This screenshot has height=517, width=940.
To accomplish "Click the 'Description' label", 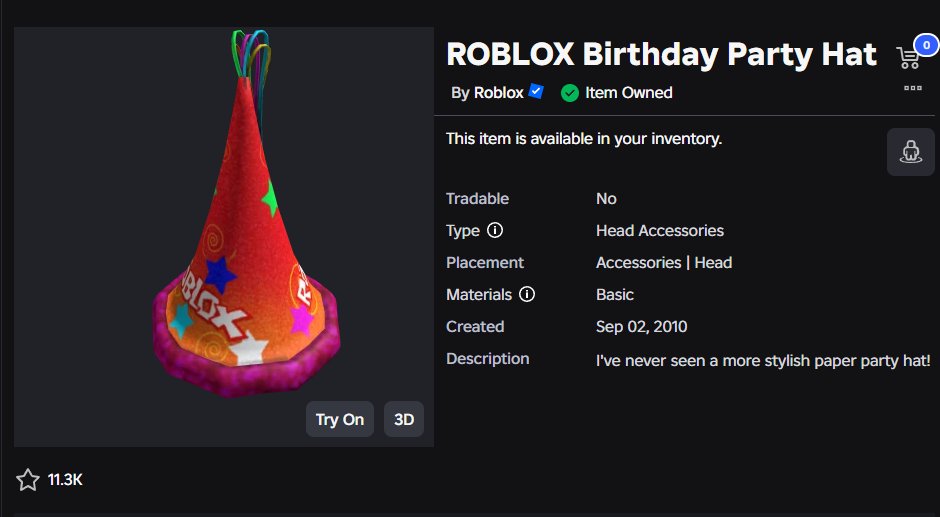I will 487,359.
